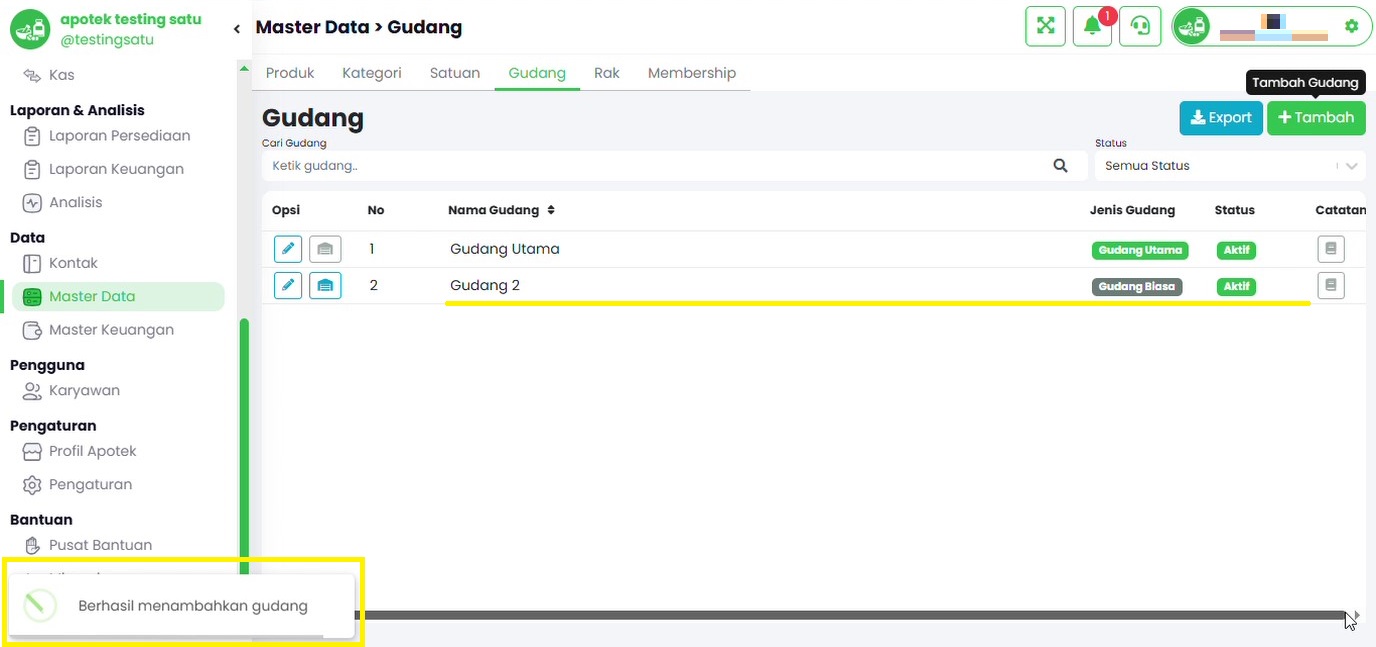The width and height of the screenshot is (1376, 647).
Task: Open Profil Apotek
Action: point(92,451)
